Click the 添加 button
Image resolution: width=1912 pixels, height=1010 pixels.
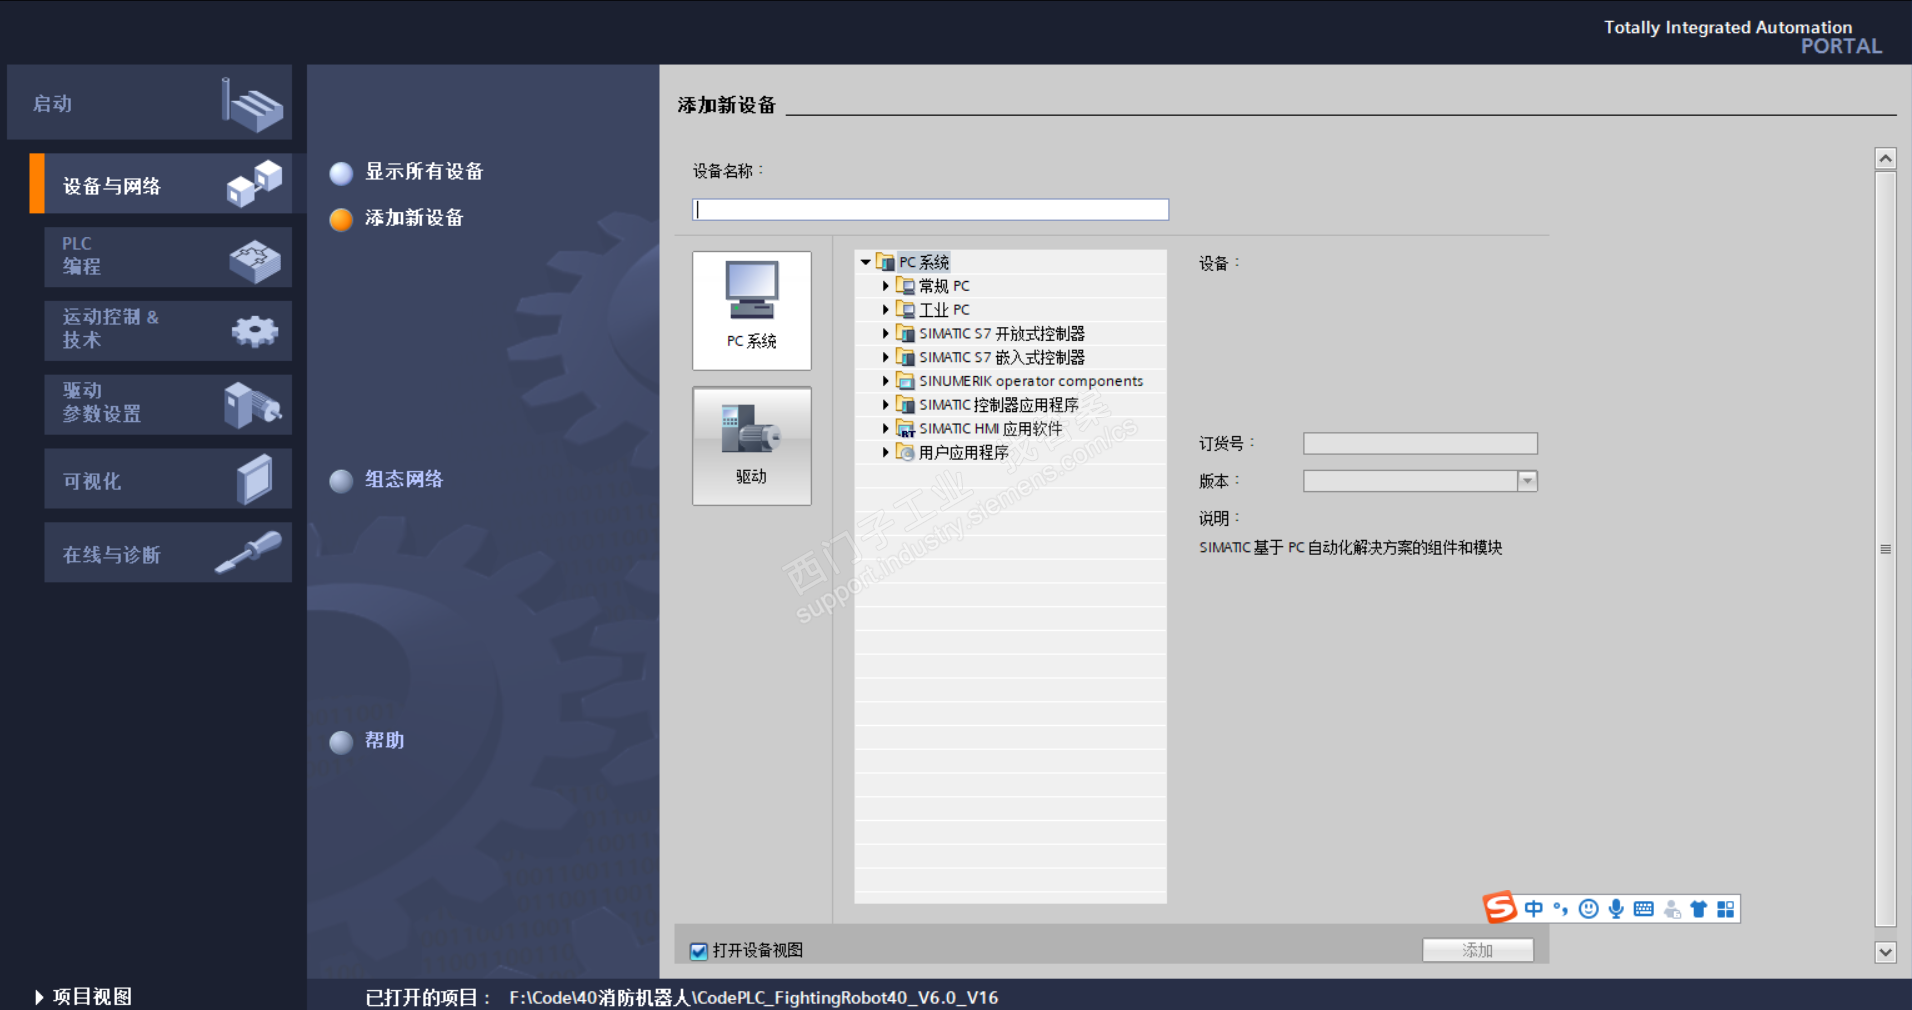(x=1478, y=950)
